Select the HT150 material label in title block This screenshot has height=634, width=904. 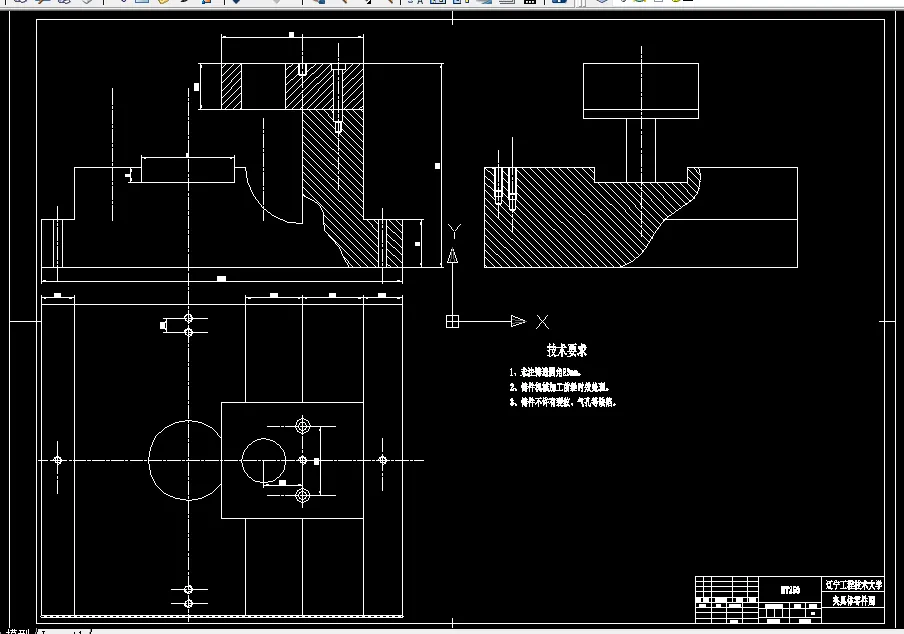(x=790, y=590)
